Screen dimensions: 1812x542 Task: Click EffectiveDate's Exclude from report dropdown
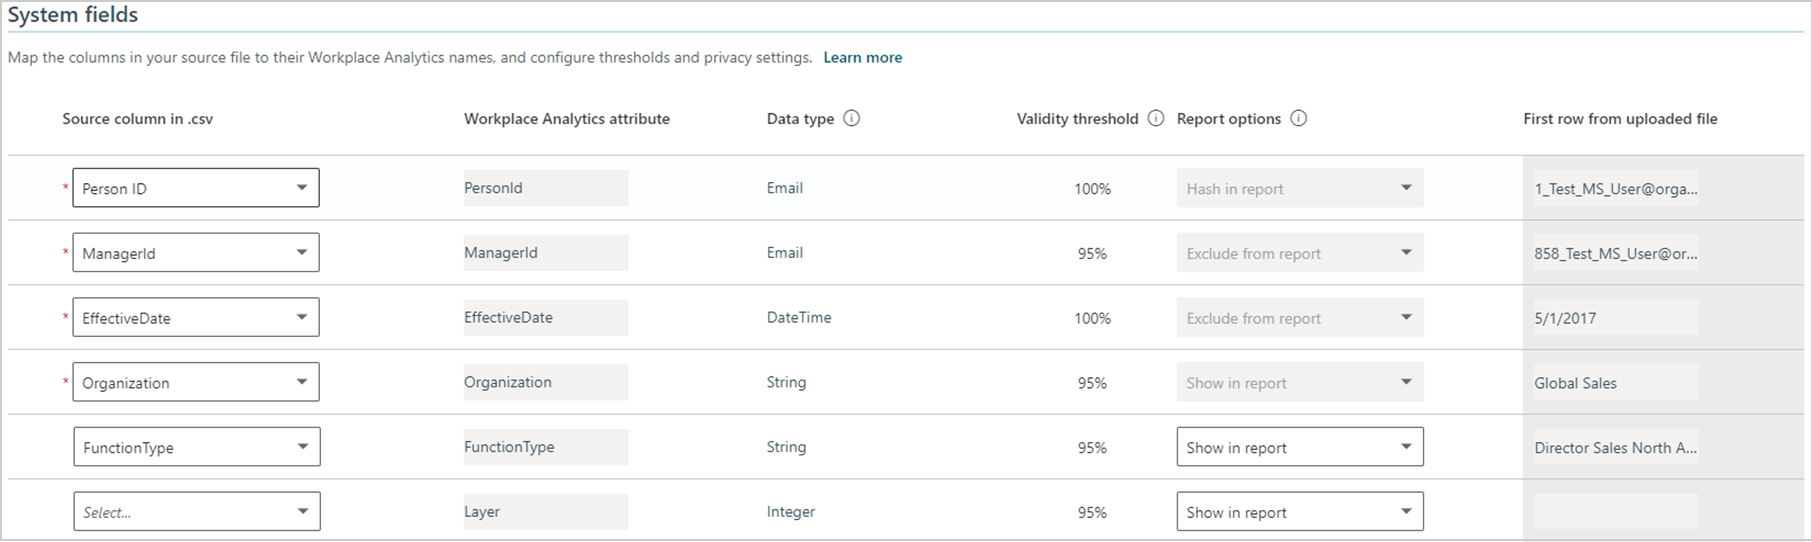click(1300, 318)
